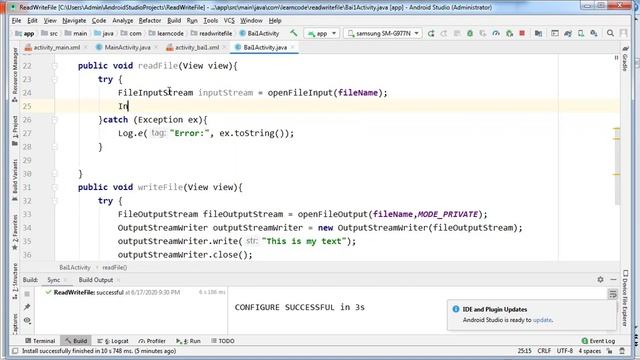Viewport: 640px width, 360px height.
Task: Open the AVD Manager icon
Action: pyautogui.click(x=581, y=33)
